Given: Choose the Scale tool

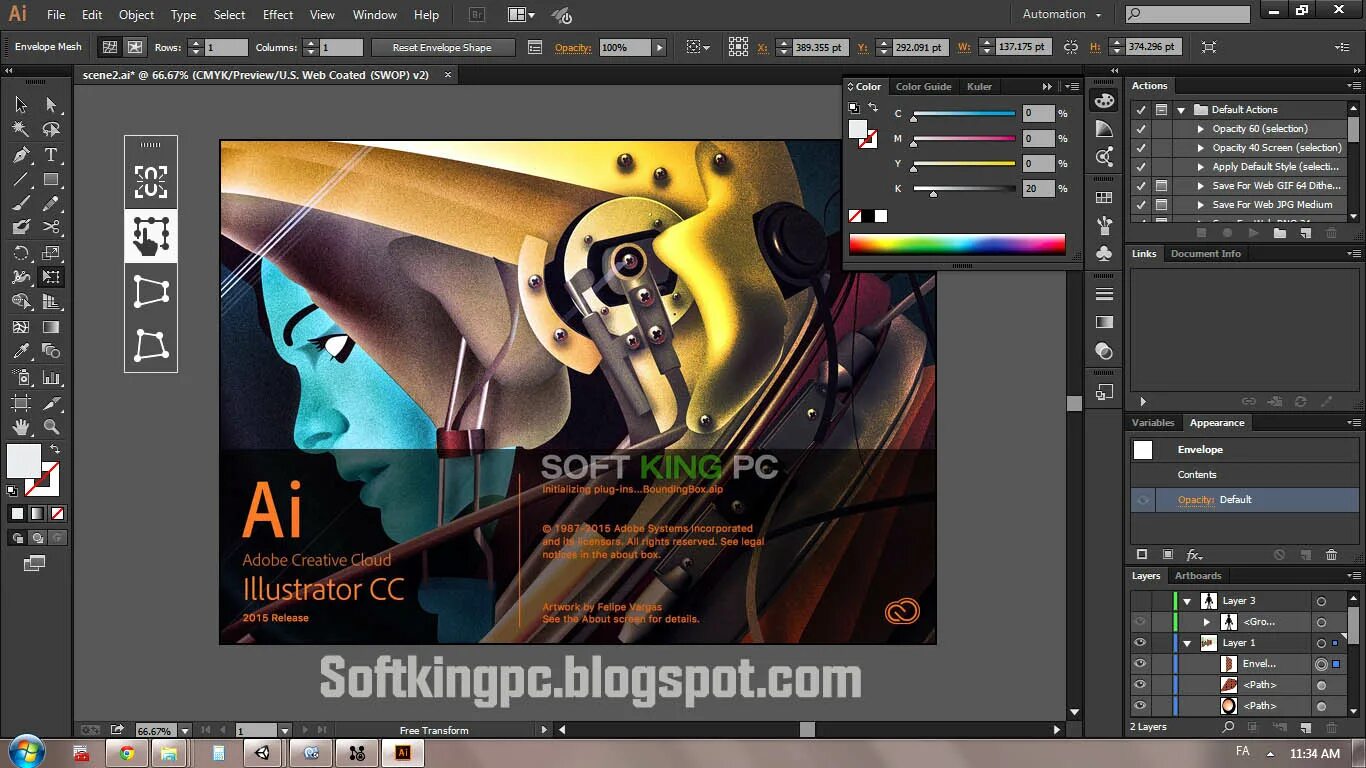Looking at the screenshot, I should 51,253.
